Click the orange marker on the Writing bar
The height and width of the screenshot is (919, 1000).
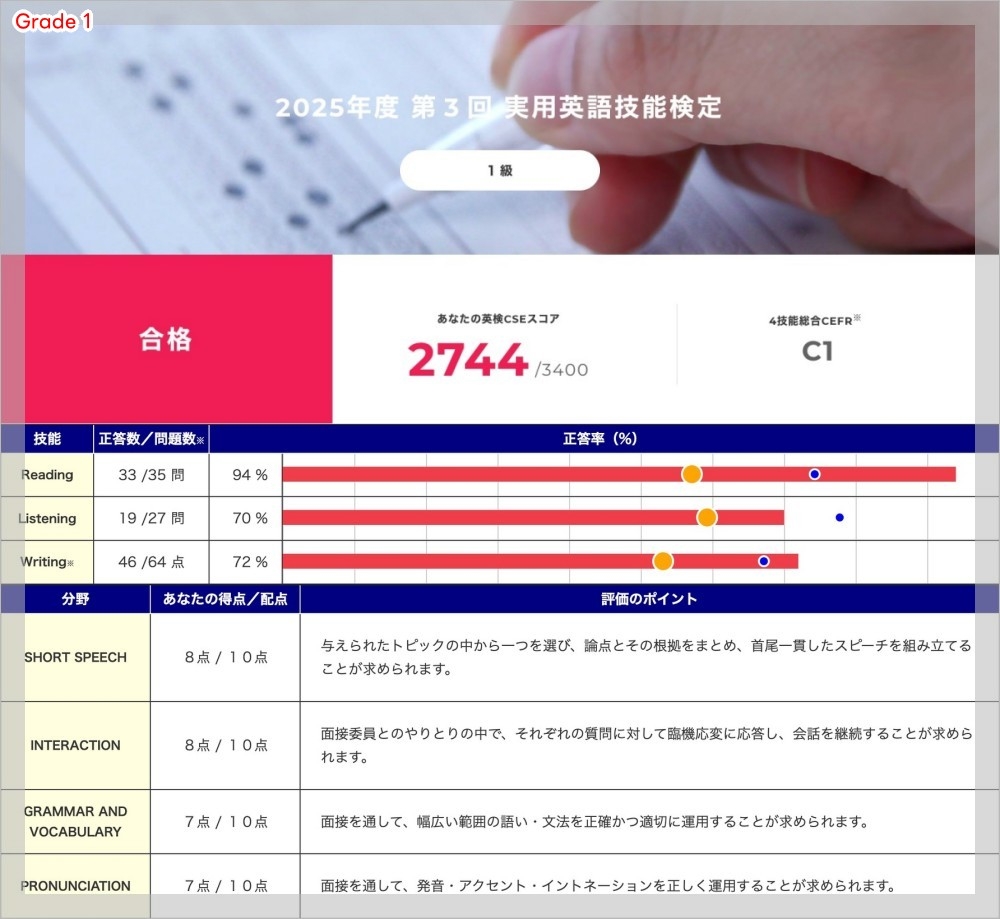pos(663,561)
